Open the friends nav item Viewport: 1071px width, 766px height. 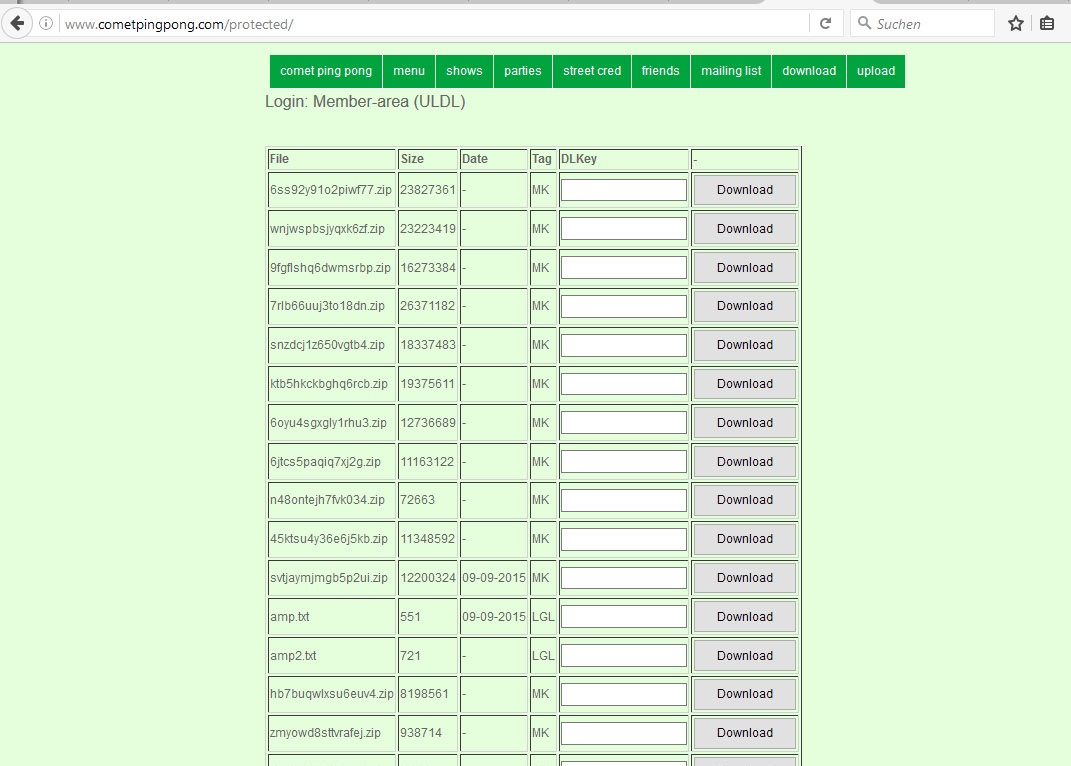660,71
